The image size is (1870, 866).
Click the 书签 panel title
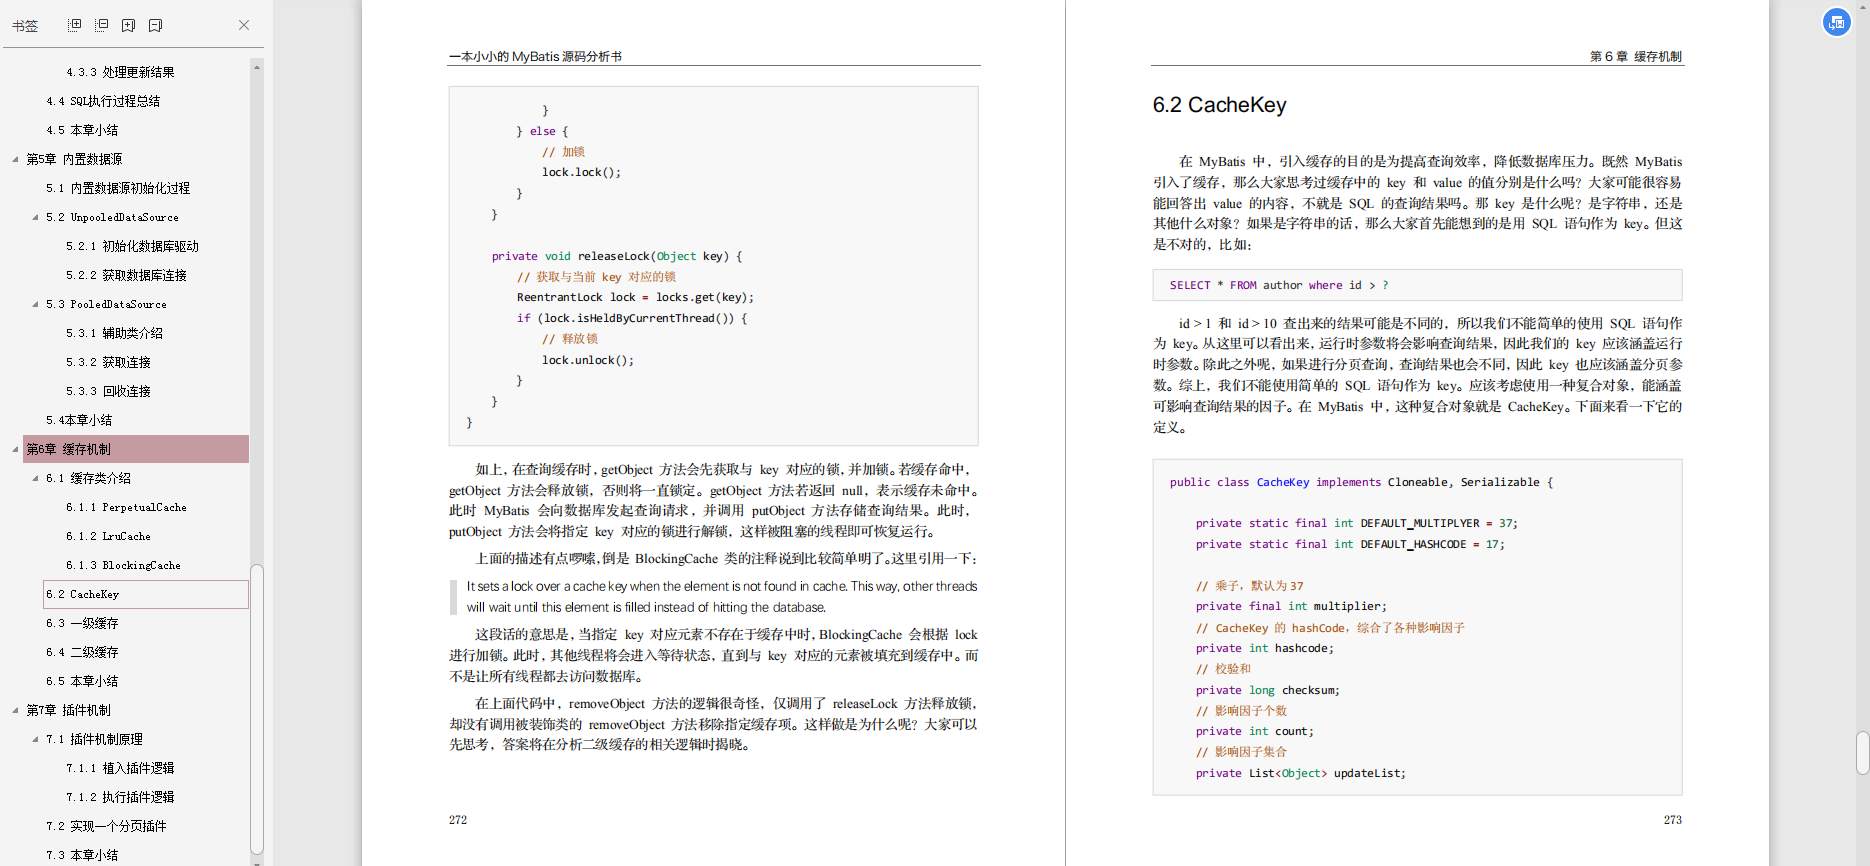[x=25, y=26]
